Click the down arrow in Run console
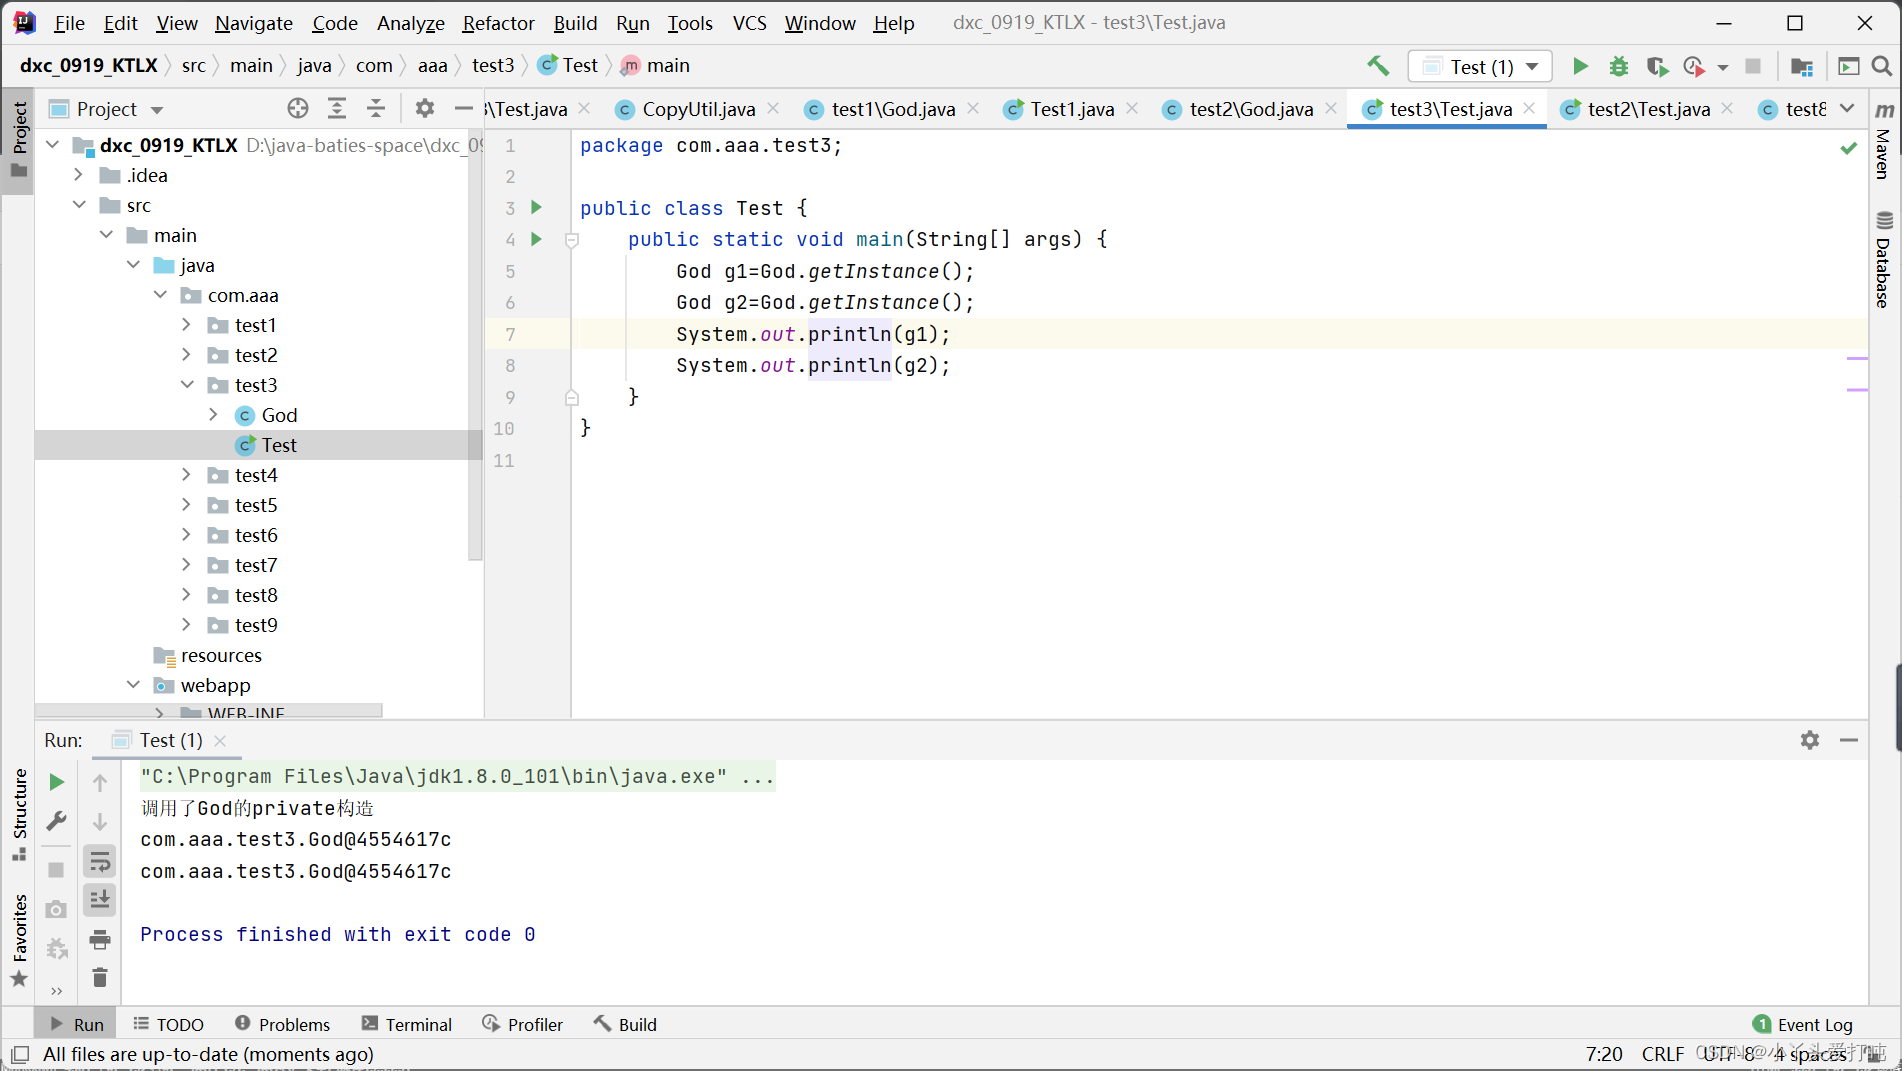Image resolution: width=1902 pixels, height=1071 pixels. [100, 822]
